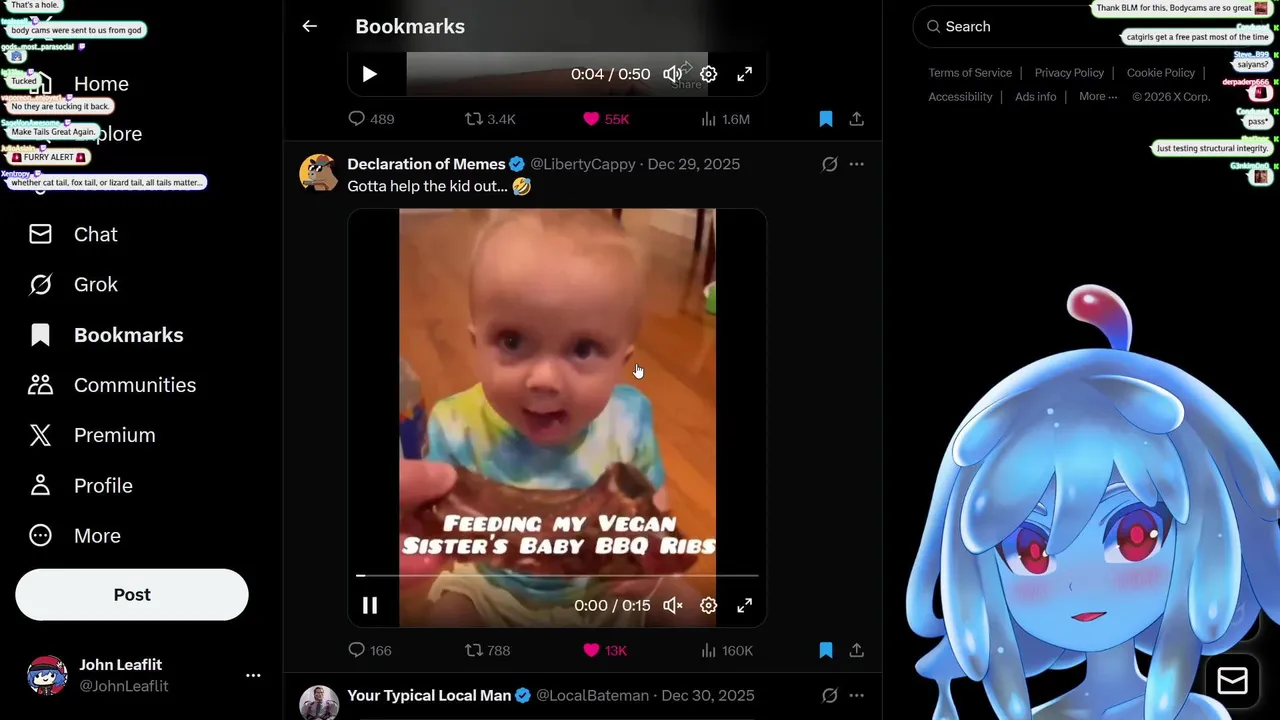Unmute the Declaration of Memes video
This screenshot has width=1280, height=720.
pyautogui.click(x=673, y=605)
